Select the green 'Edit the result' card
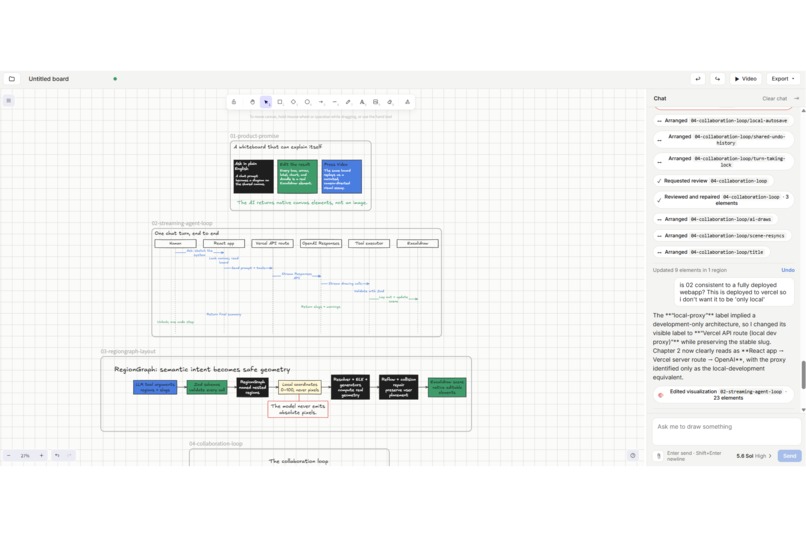The width and height of the screenshot is (806, 537). coord(297,176)
